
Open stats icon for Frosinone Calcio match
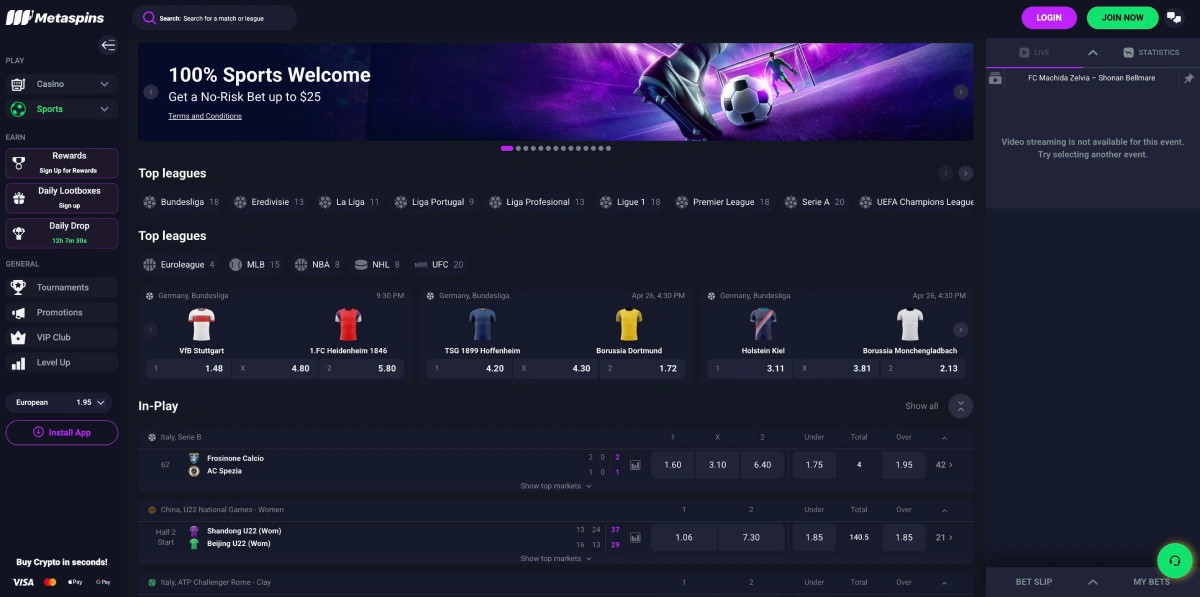(x=635, y=465)
